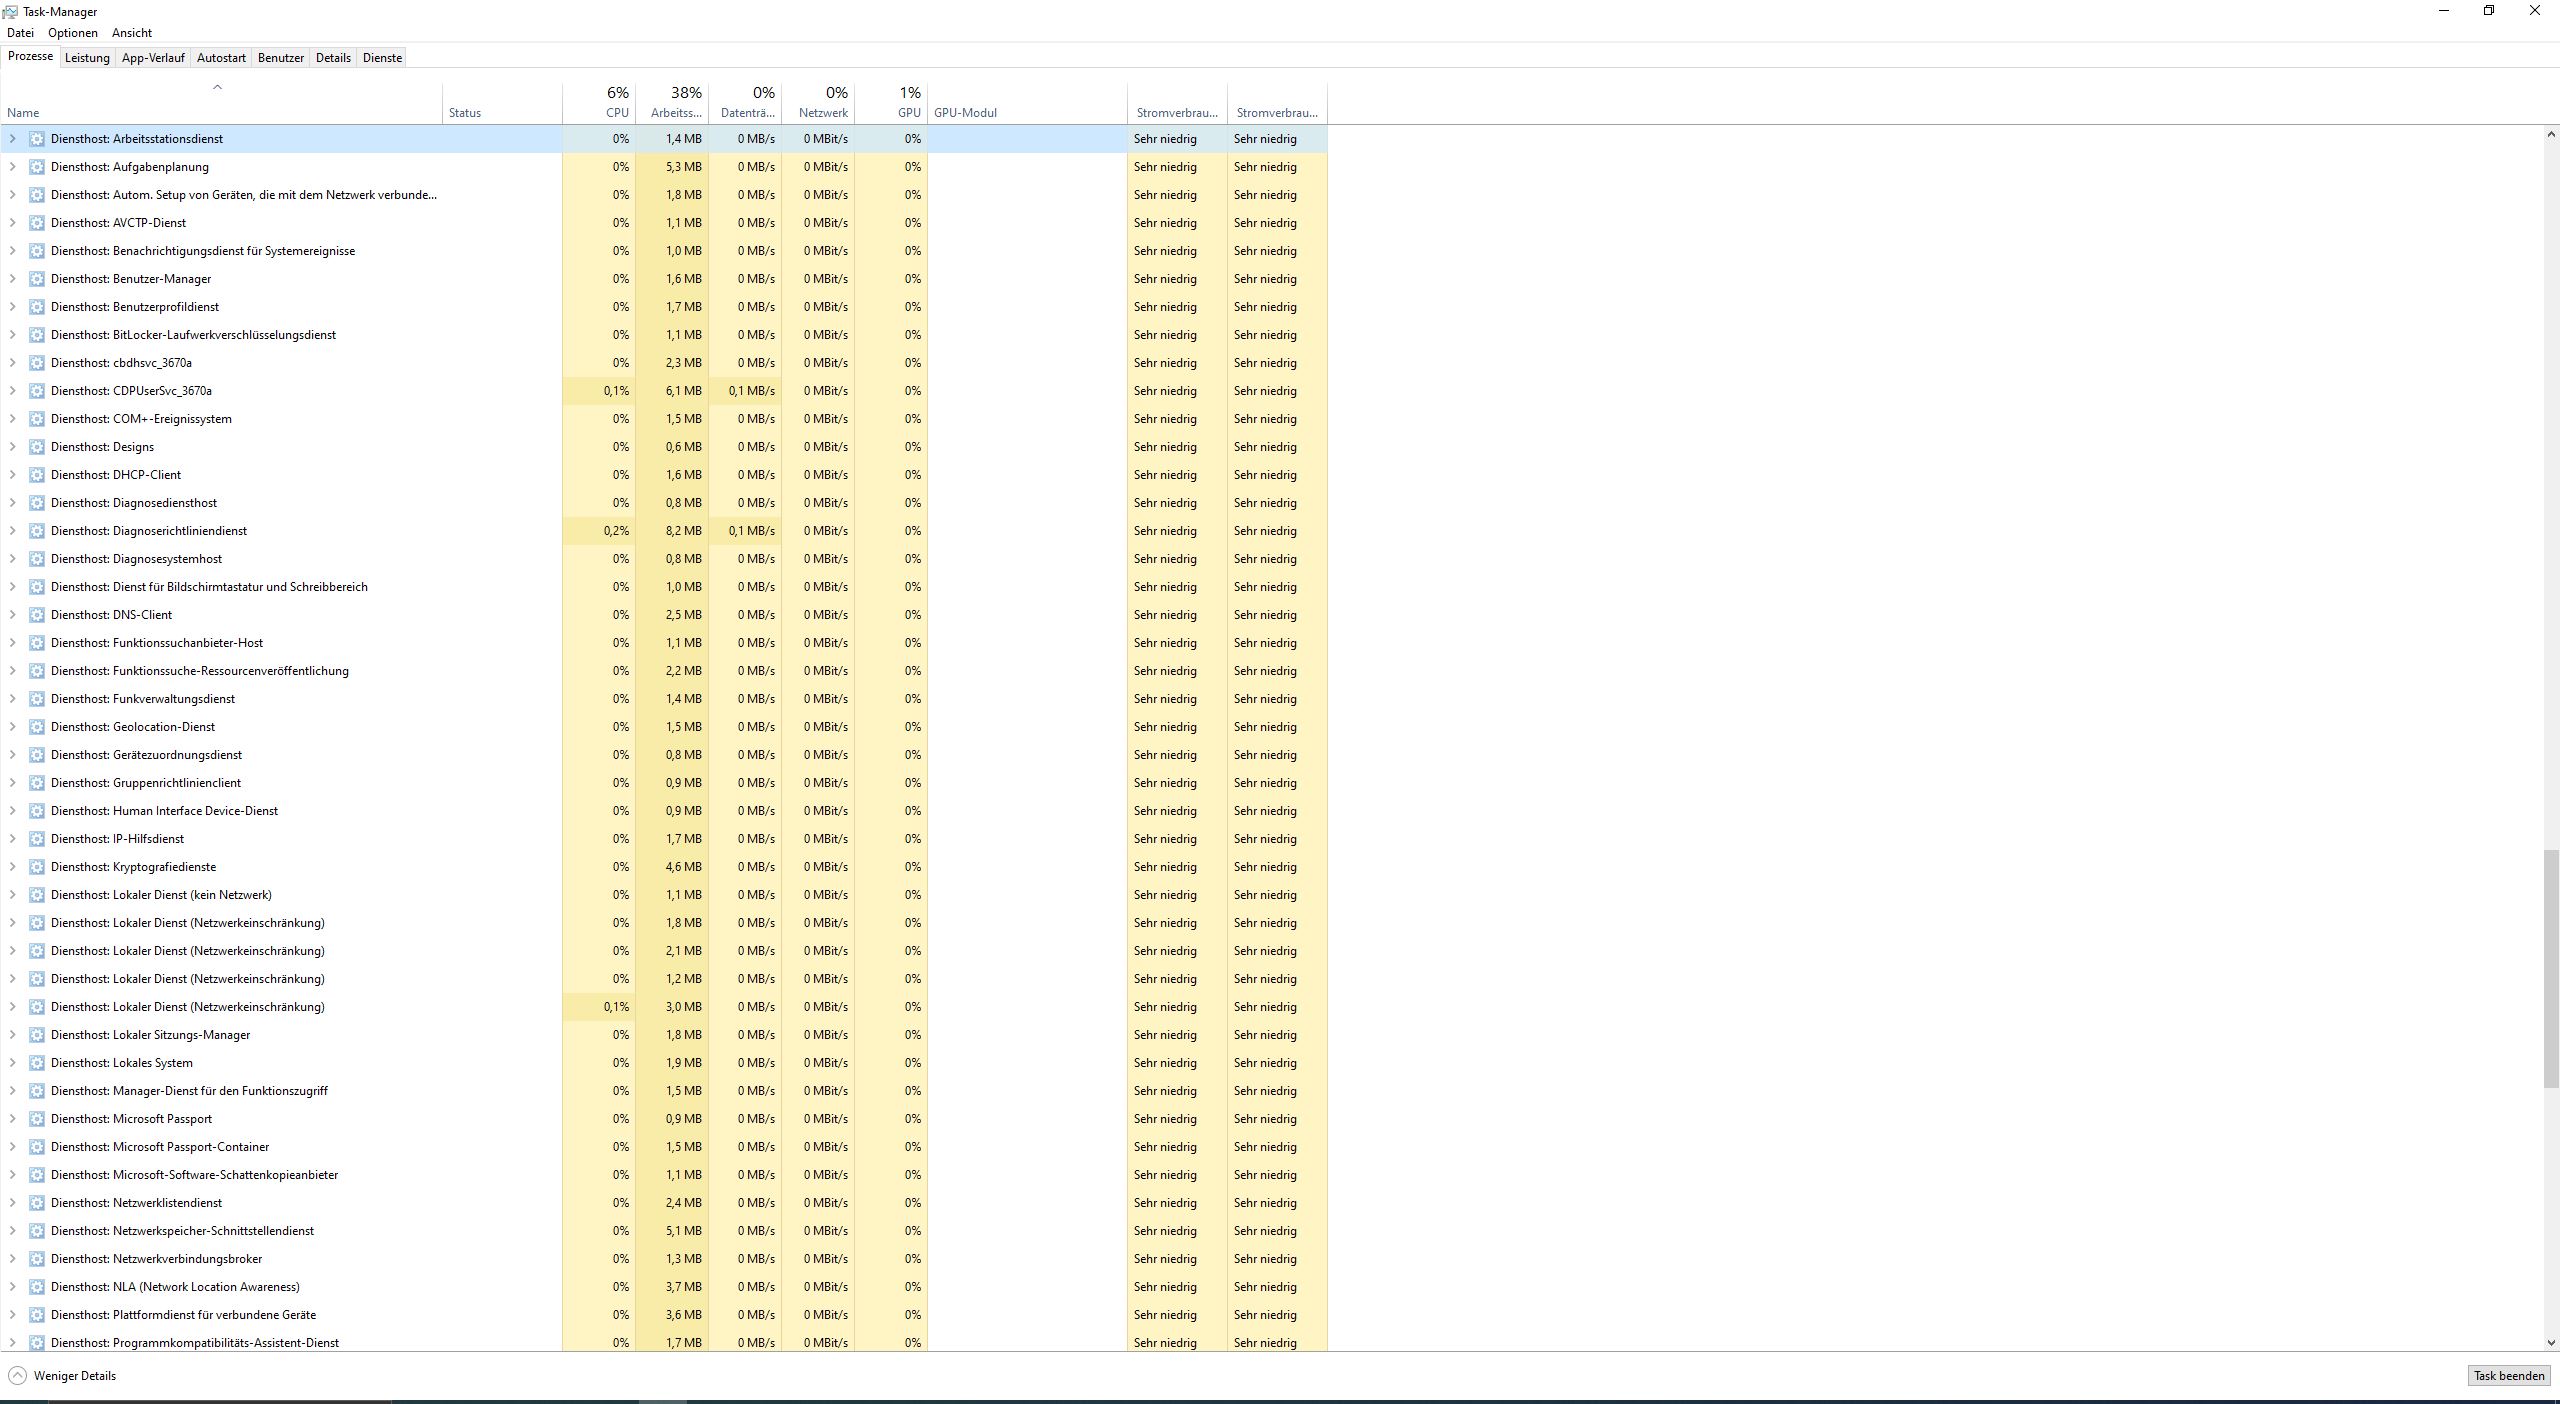
Task: Click the gear icon of Diensthost: DNS-Client
Action: click(x=37, y=615)
